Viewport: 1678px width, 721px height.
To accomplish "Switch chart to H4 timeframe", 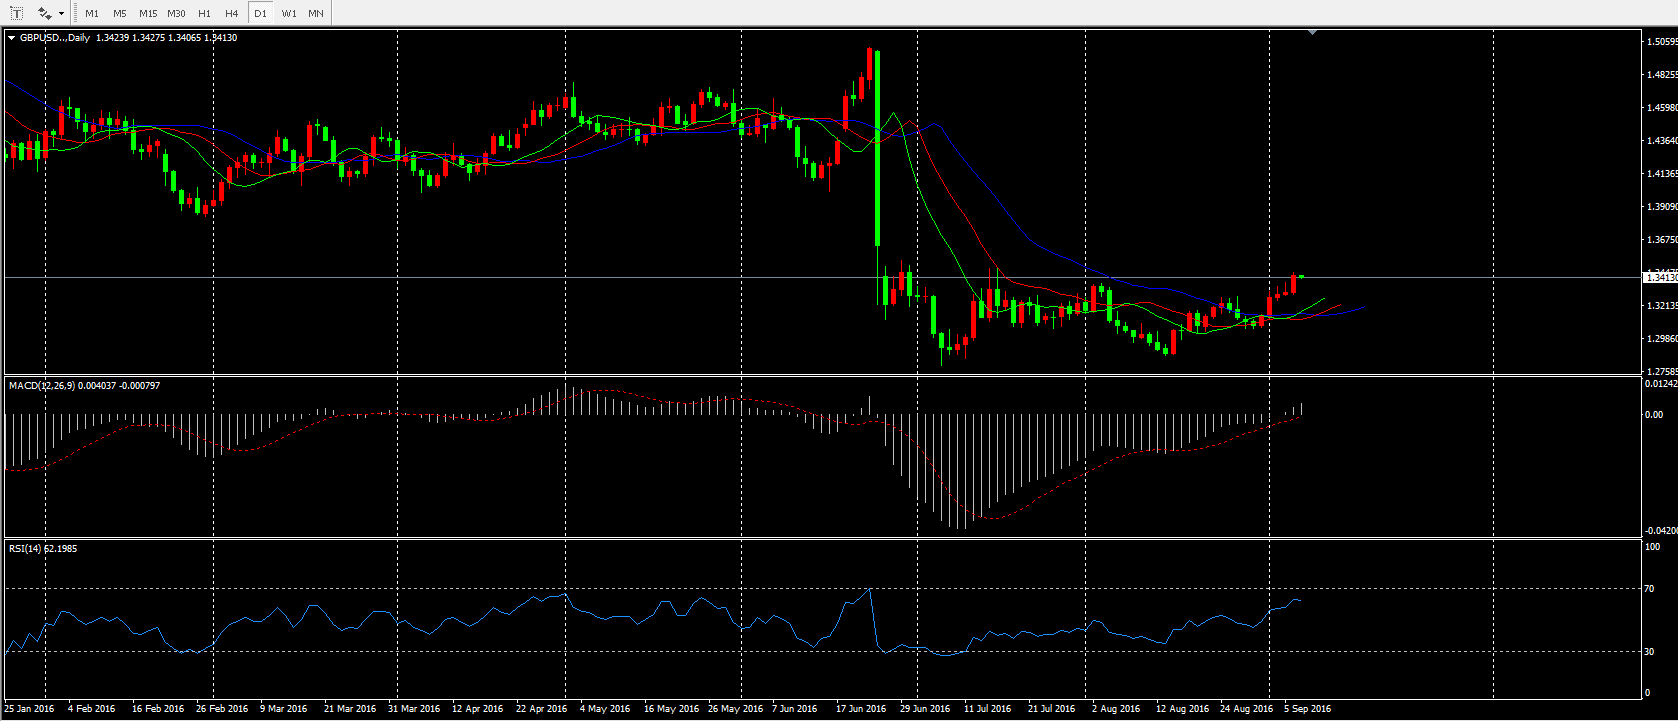I will [232, 13].
